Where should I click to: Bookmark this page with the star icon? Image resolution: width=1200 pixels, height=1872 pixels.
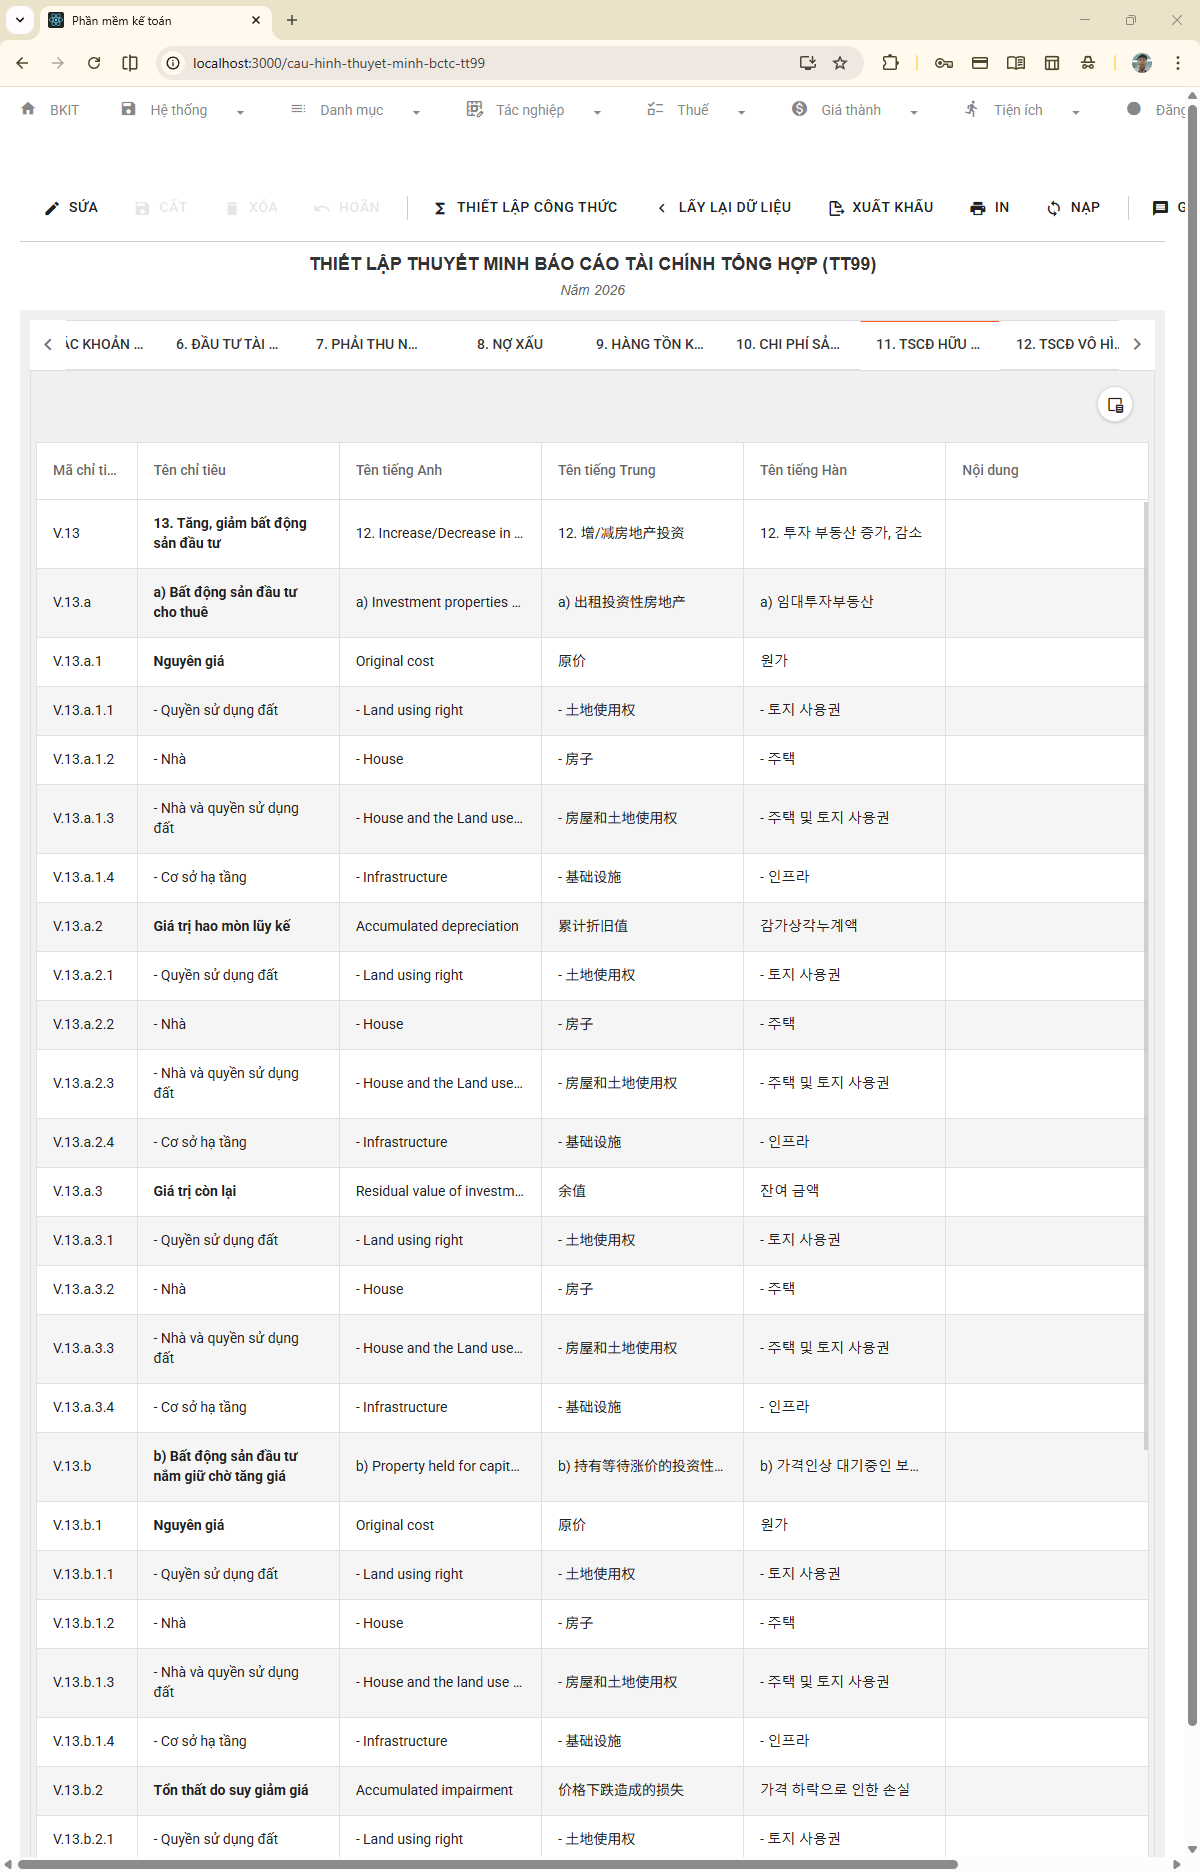pos(840,63)
